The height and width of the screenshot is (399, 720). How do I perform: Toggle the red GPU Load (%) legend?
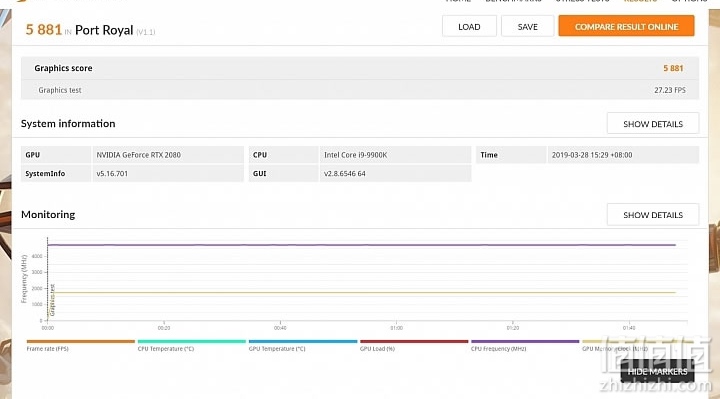click(414, 345)
